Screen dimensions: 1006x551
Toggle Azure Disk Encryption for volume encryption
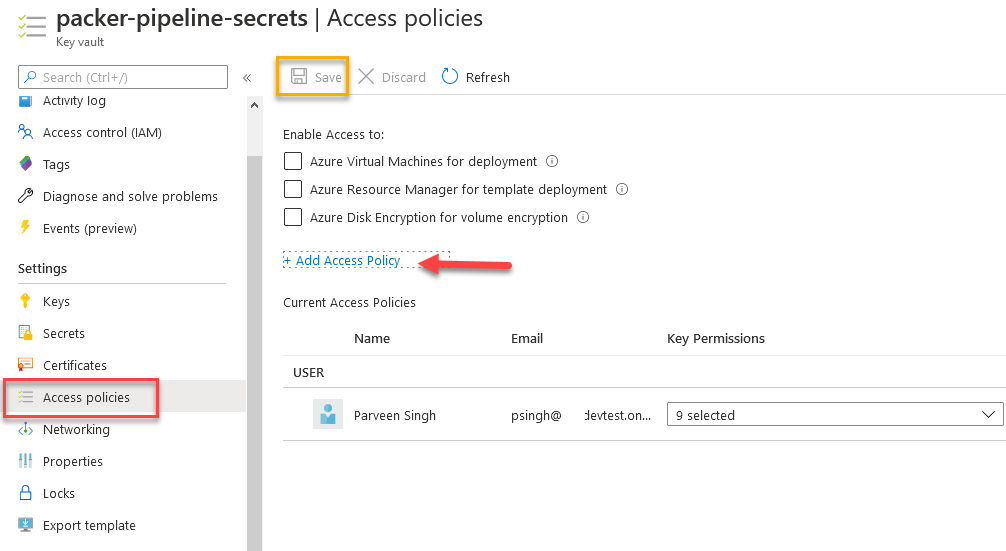[x=293, y=217]
